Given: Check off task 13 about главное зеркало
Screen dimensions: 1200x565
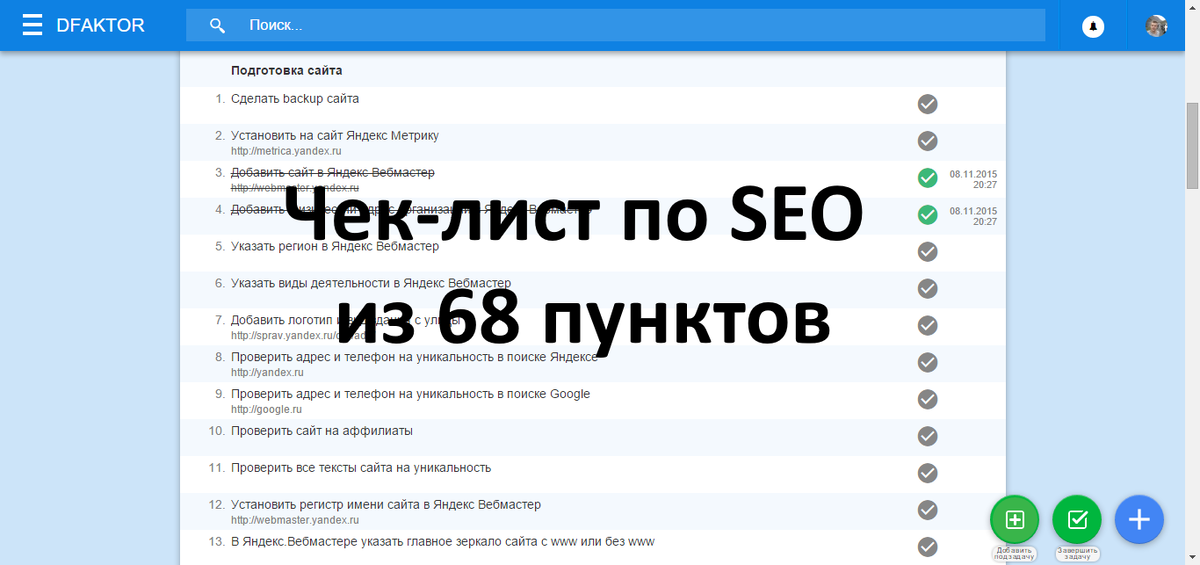Looking at the screenshot, I should pos(927,547).
